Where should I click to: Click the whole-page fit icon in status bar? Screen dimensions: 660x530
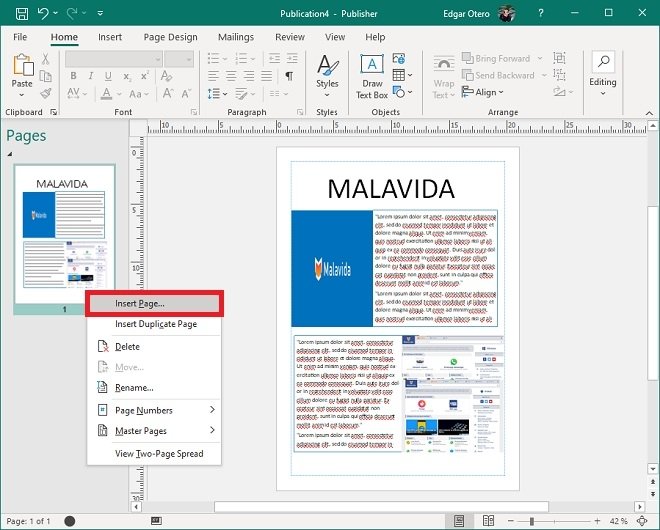pyautogui.click(x=642, y=521)
